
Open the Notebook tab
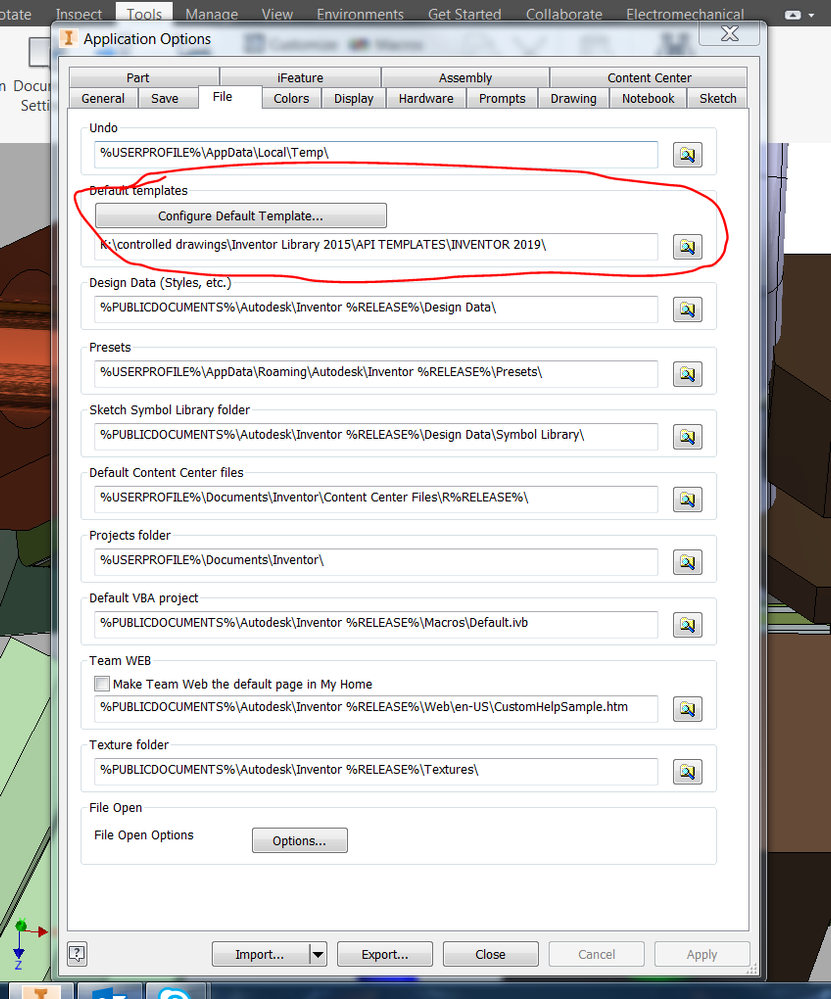coord(648,99)
